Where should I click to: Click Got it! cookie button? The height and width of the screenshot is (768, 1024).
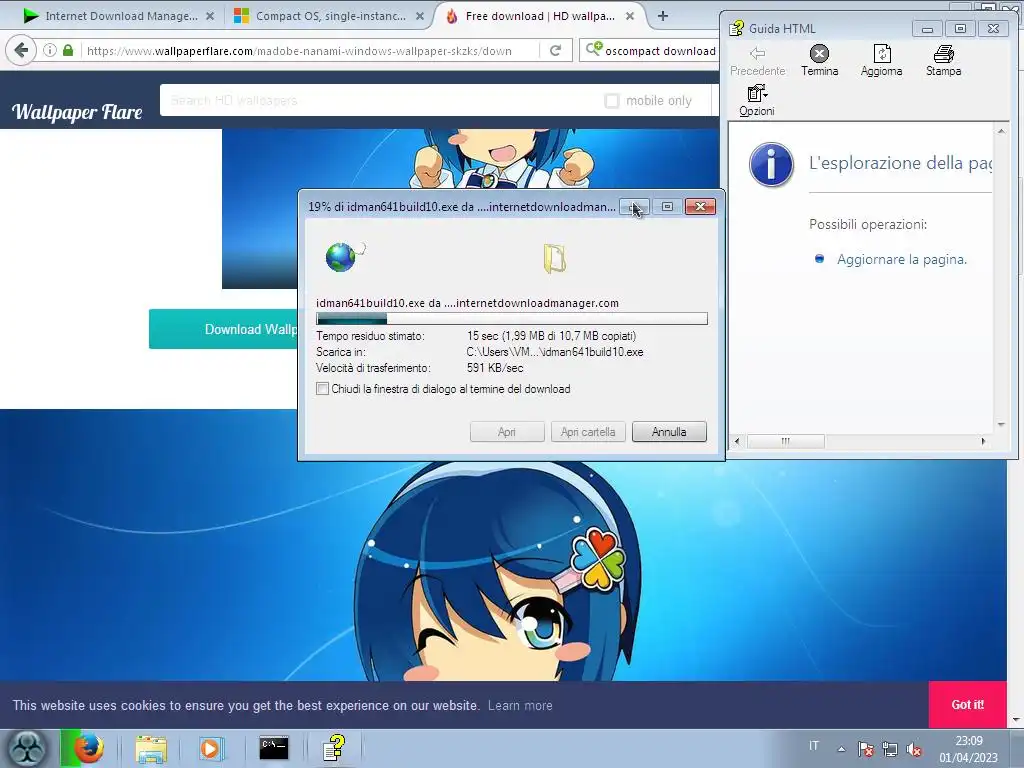[967, 705]
